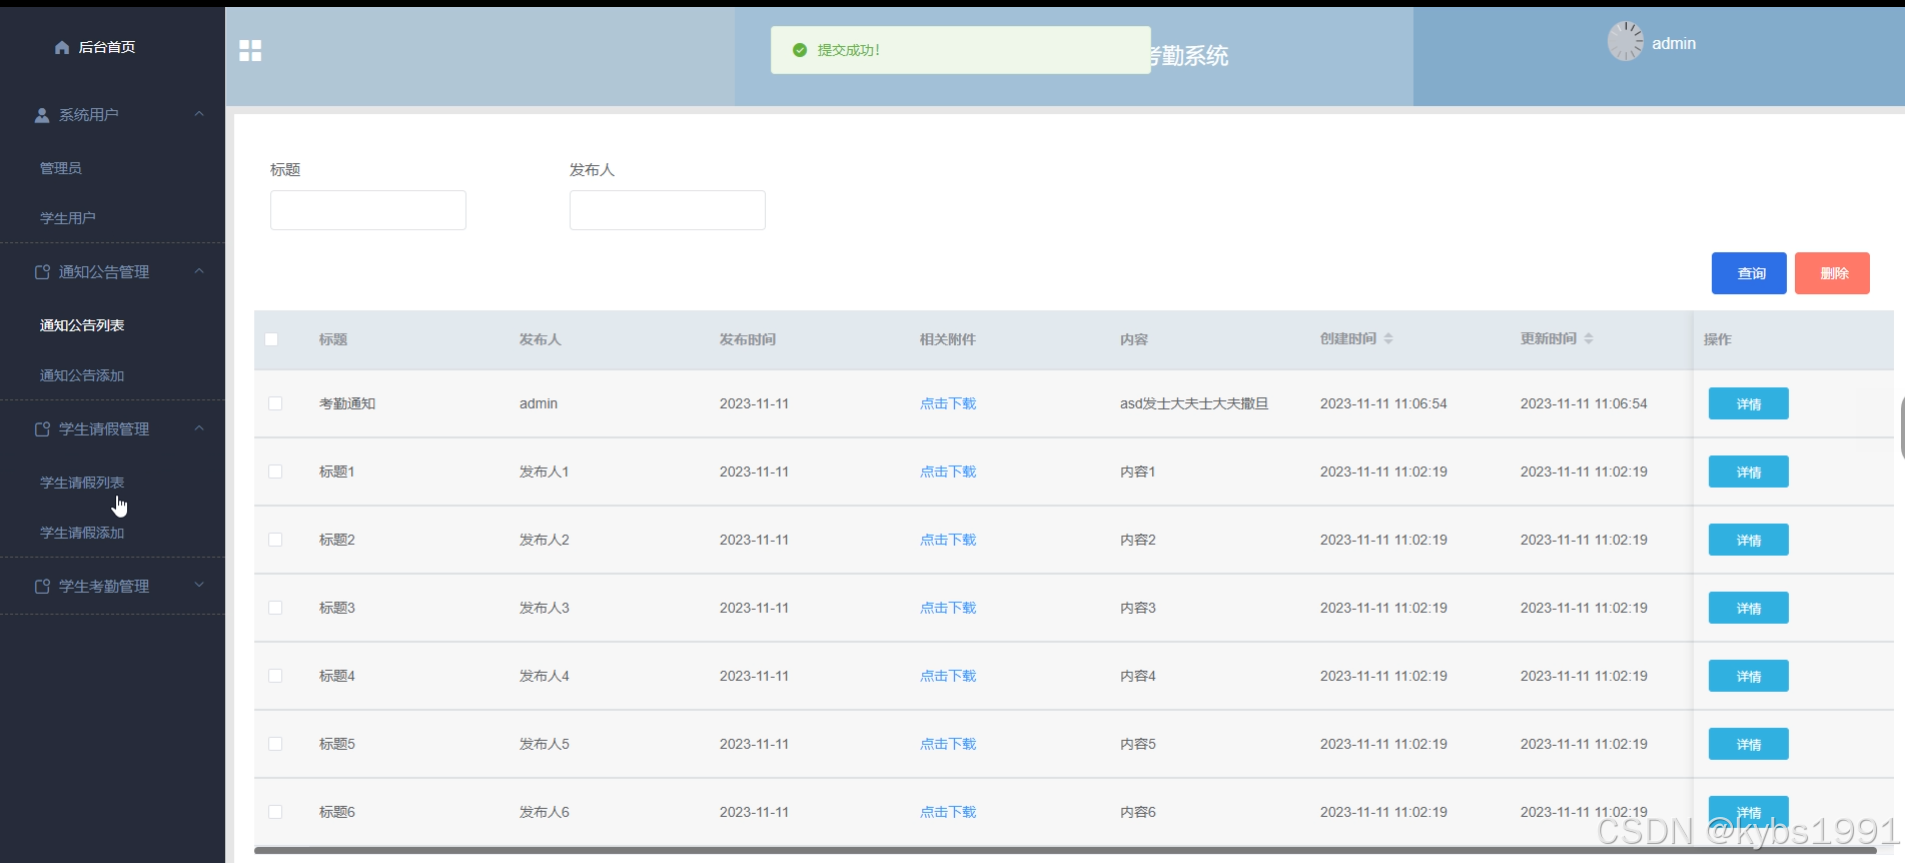Viewport: 1905px width, 863px height.
Task: Check the box for row 标题4
Action: [275, 676]
